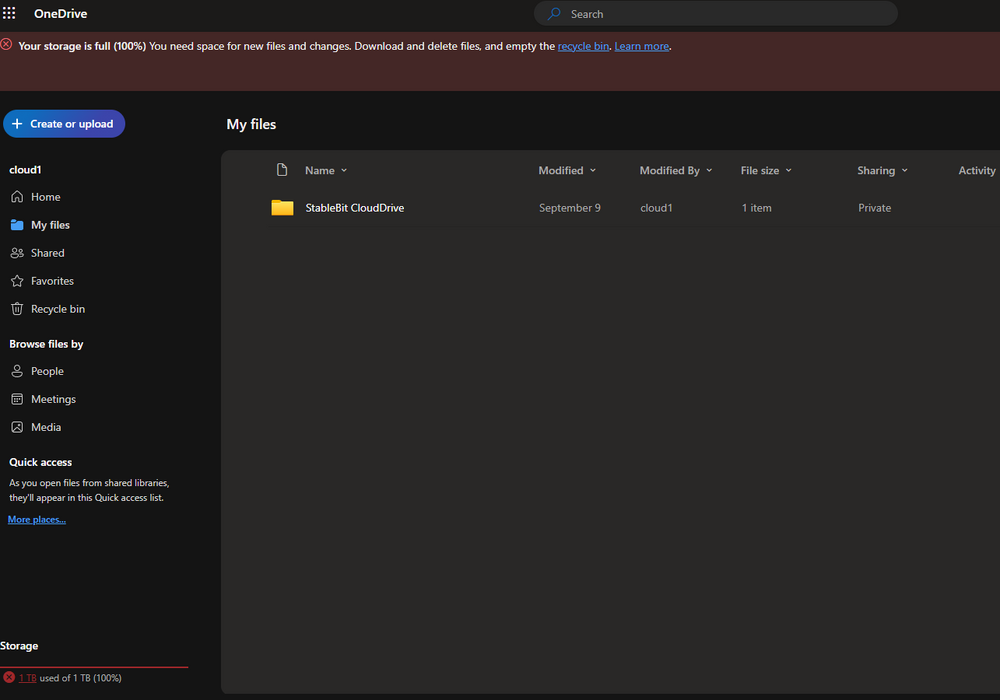Open the Shared files view
This screenshot has width=1000, height=700.
pyautogui.click(x=45, y=252)
